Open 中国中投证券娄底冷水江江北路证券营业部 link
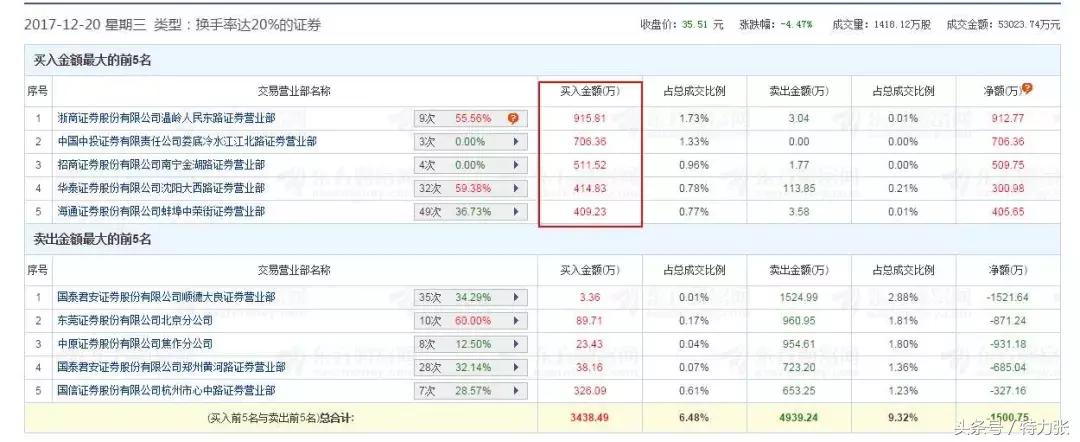The image size is (1080, 442). [187, 142]
